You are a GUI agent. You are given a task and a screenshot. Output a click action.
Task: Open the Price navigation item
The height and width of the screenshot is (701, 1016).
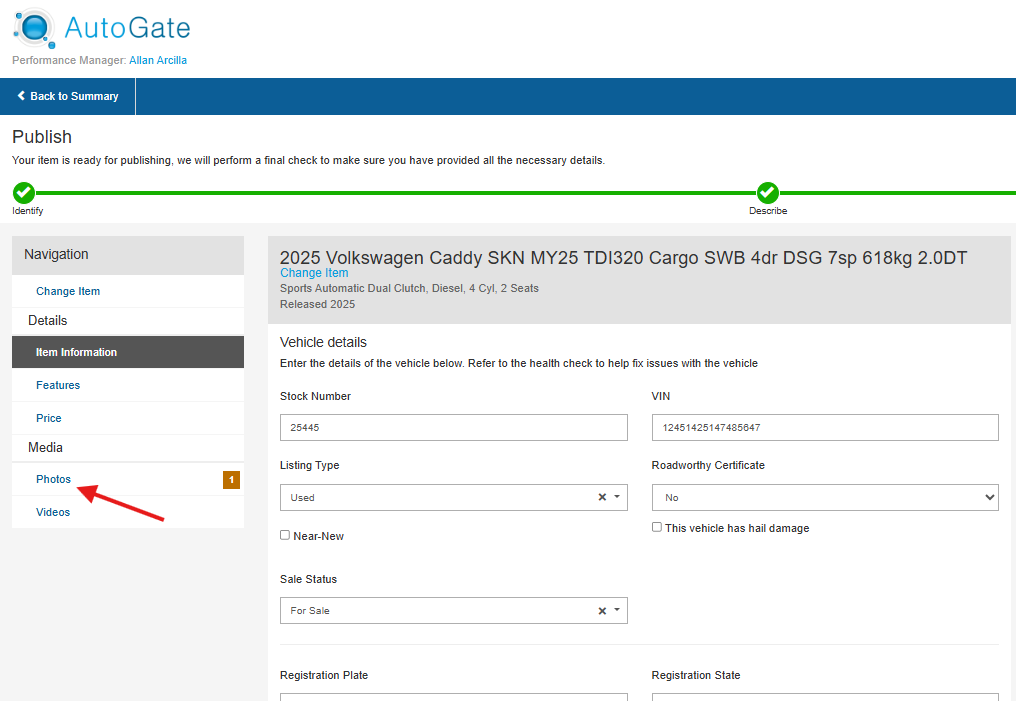49,418
